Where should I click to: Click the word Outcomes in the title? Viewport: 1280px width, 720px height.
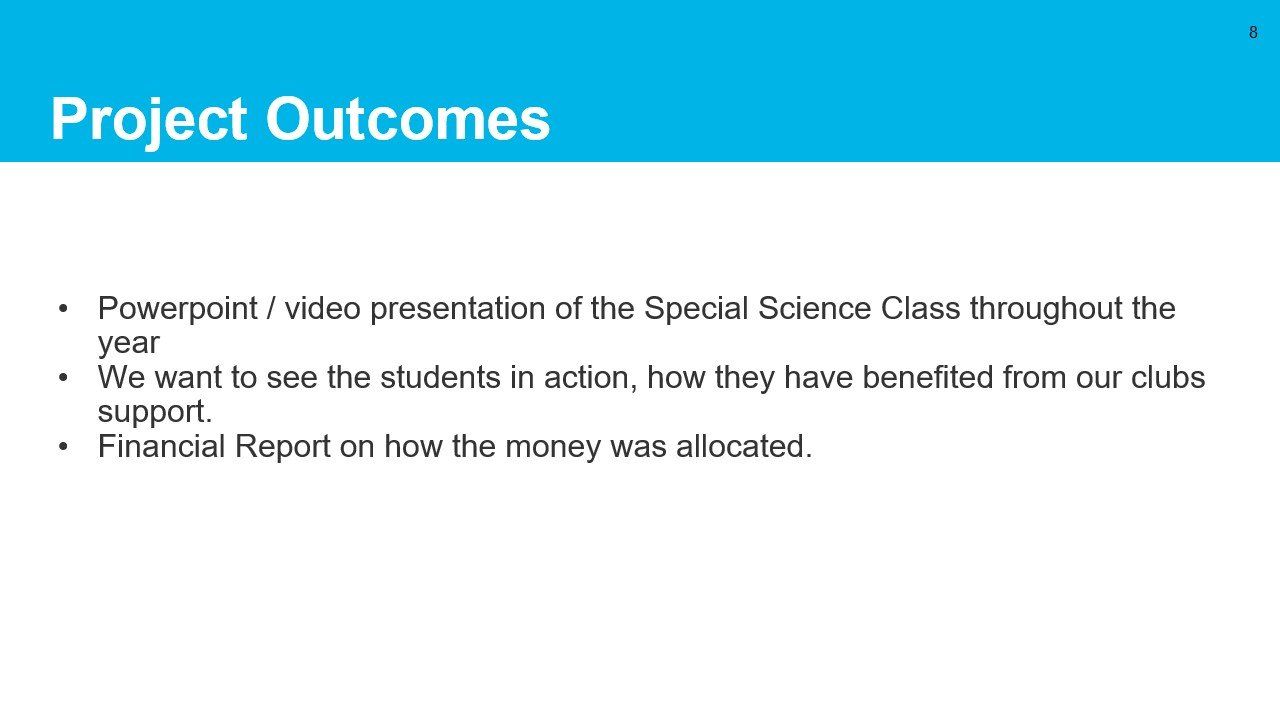click(408, 120)
